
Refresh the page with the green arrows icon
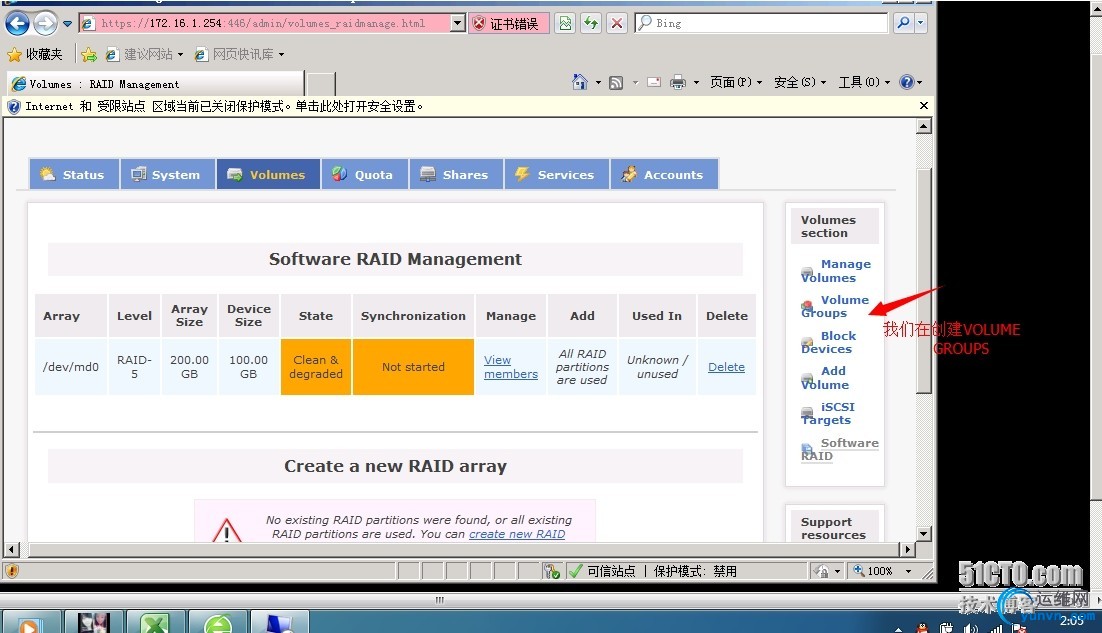(x=591, y=23)
